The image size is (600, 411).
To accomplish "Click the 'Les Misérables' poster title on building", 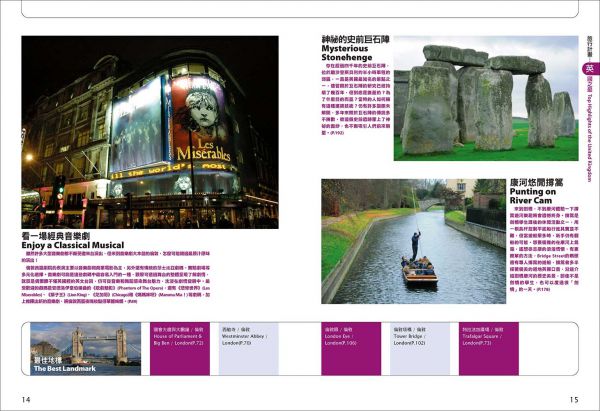I will coord(204,151).
